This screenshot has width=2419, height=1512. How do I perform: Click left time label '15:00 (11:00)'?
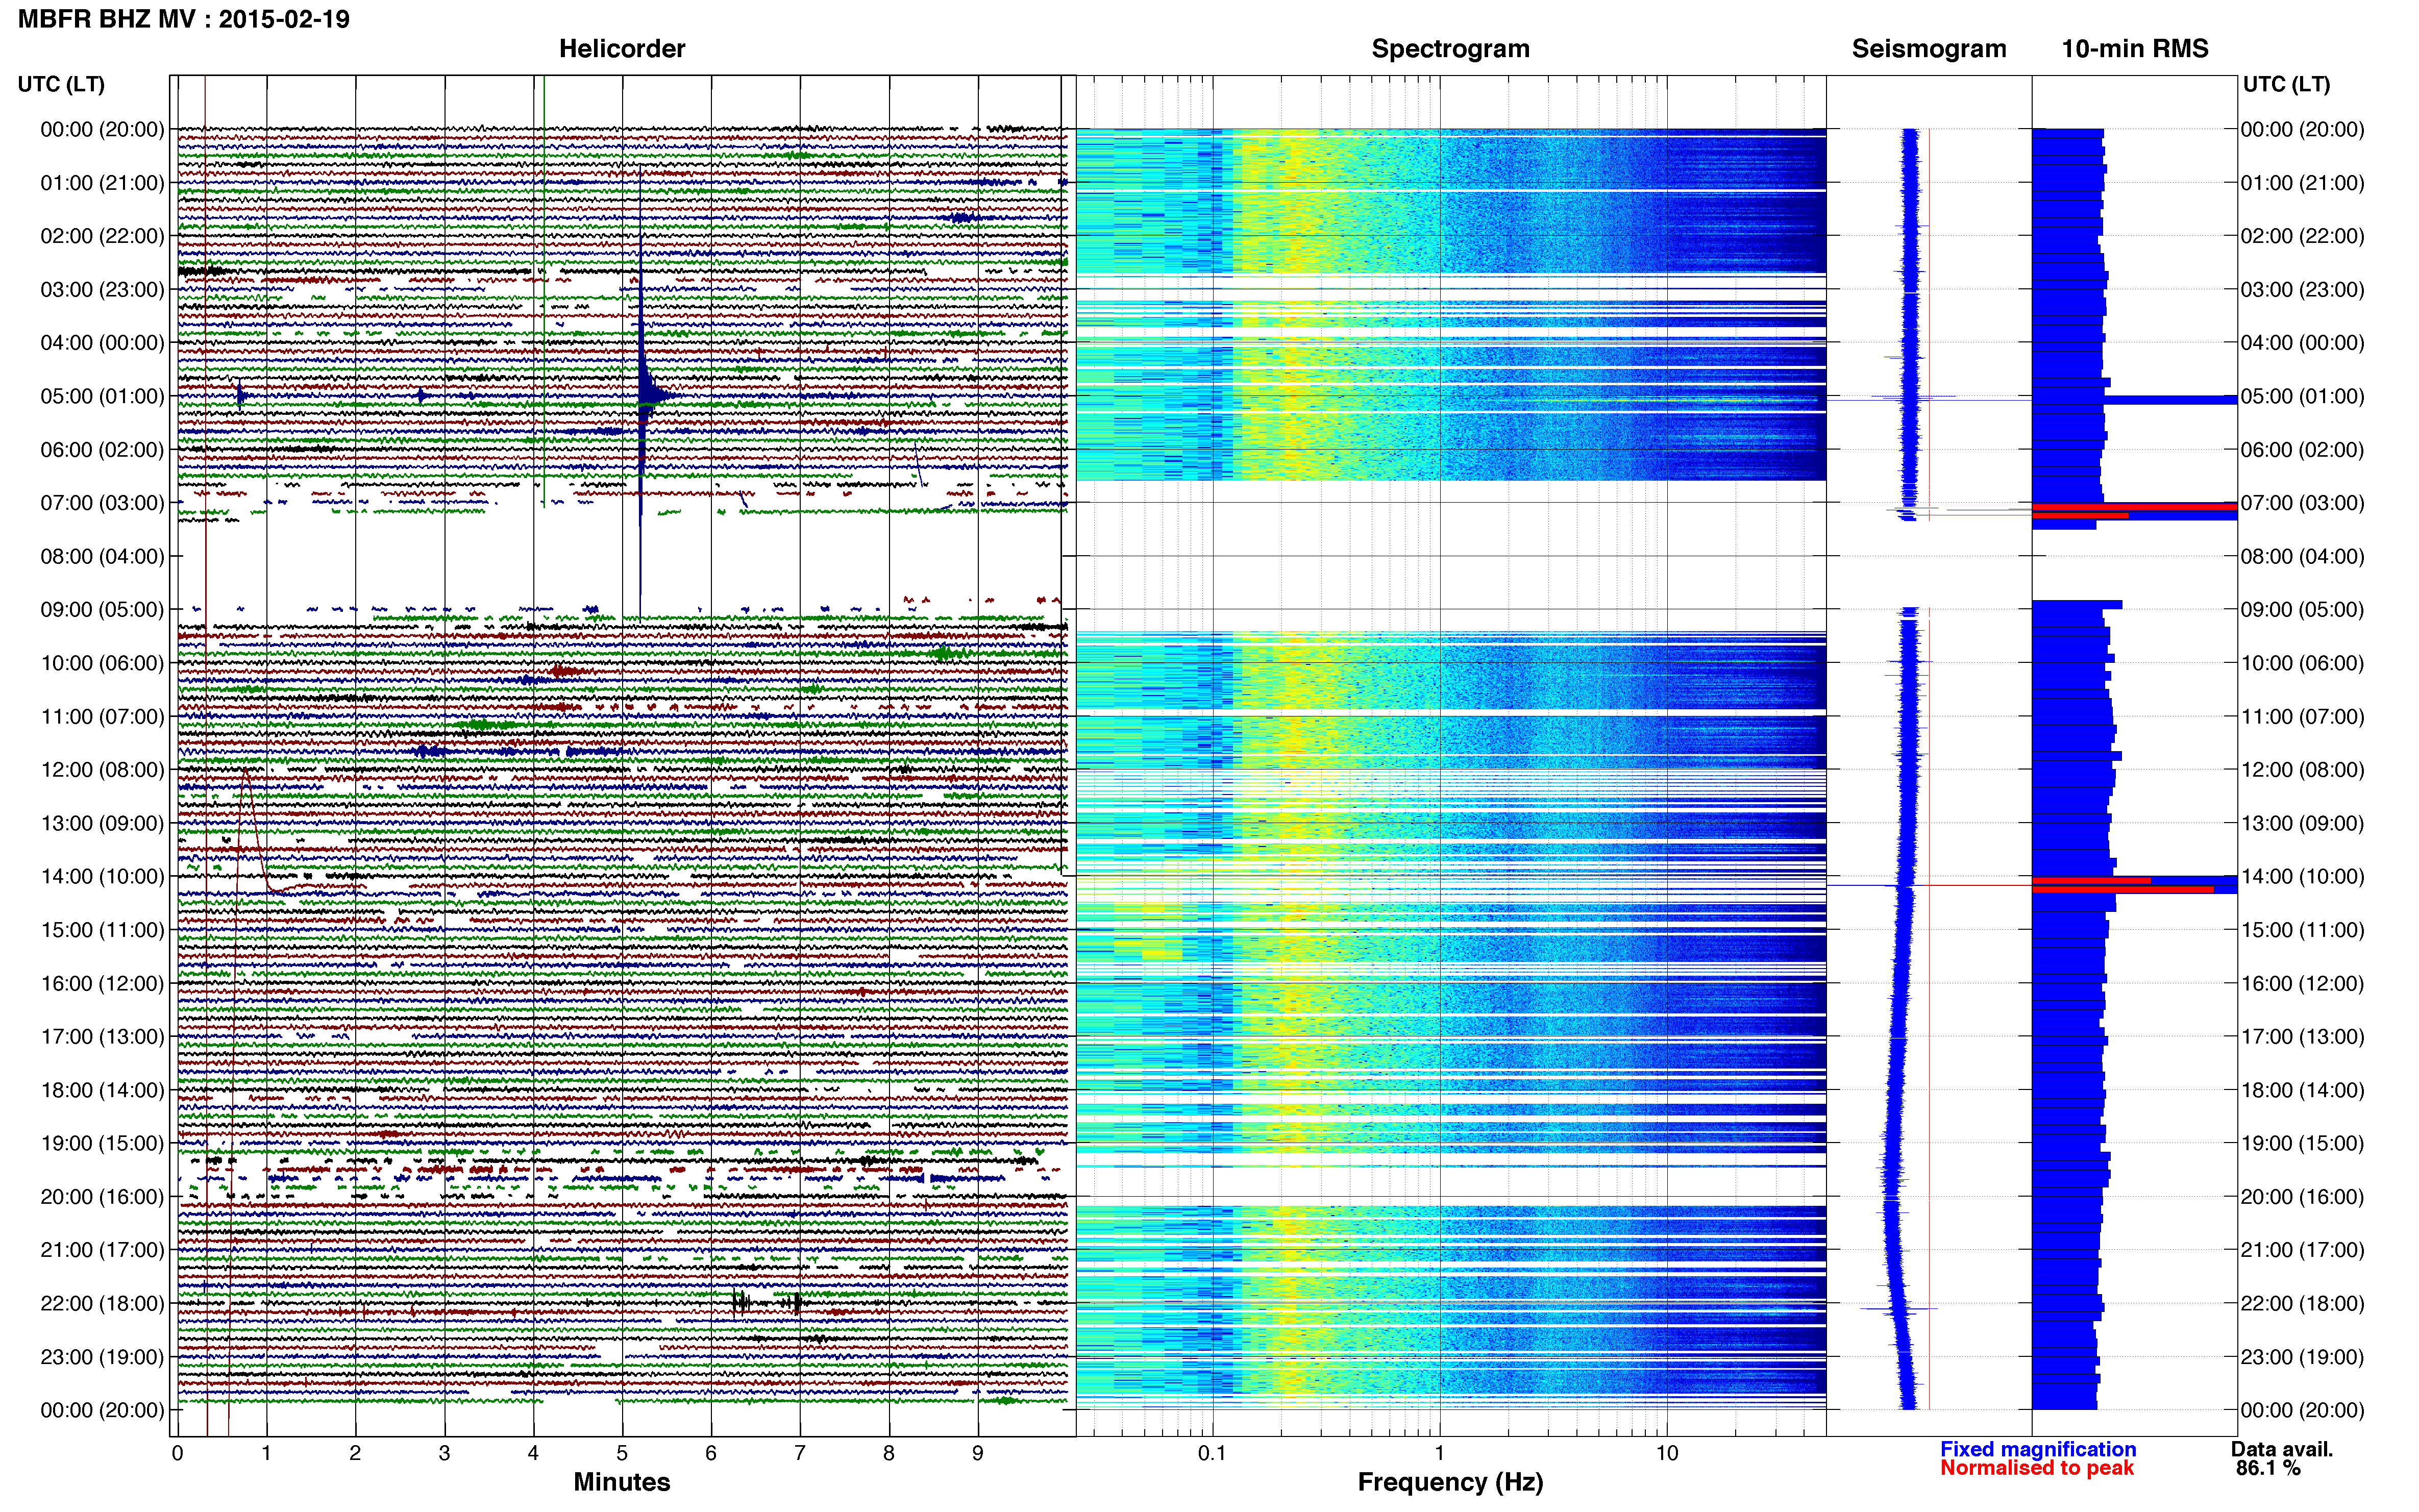pyautogui.click(x=102, y=930)
